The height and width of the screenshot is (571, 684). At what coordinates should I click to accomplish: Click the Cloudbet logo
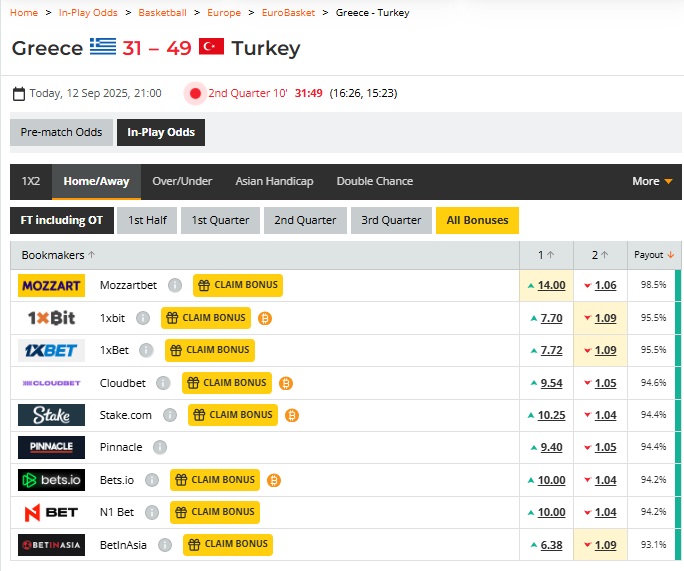(x=51, y=383)
